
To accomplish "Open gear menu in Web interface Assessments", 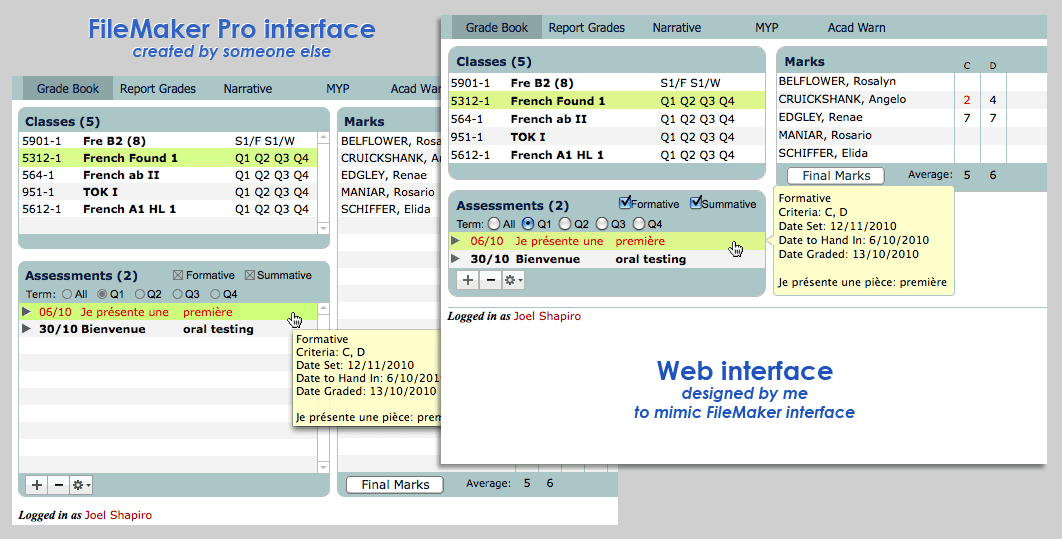I will click(513, 280).
